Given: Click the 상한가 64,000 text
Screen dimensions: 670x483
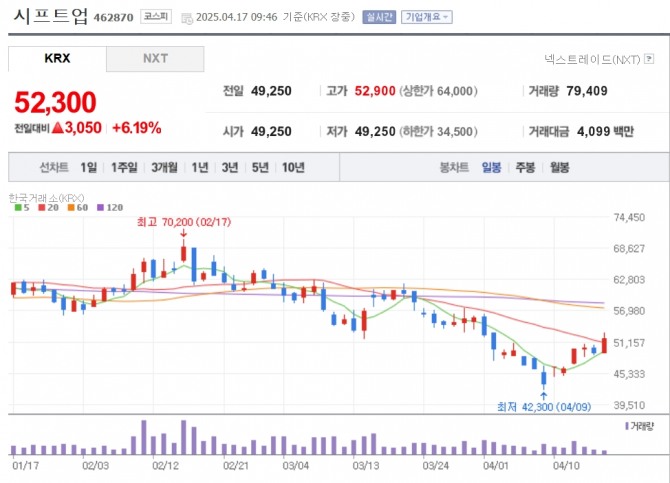Looking at the screenshot, I should pos(438,91).
